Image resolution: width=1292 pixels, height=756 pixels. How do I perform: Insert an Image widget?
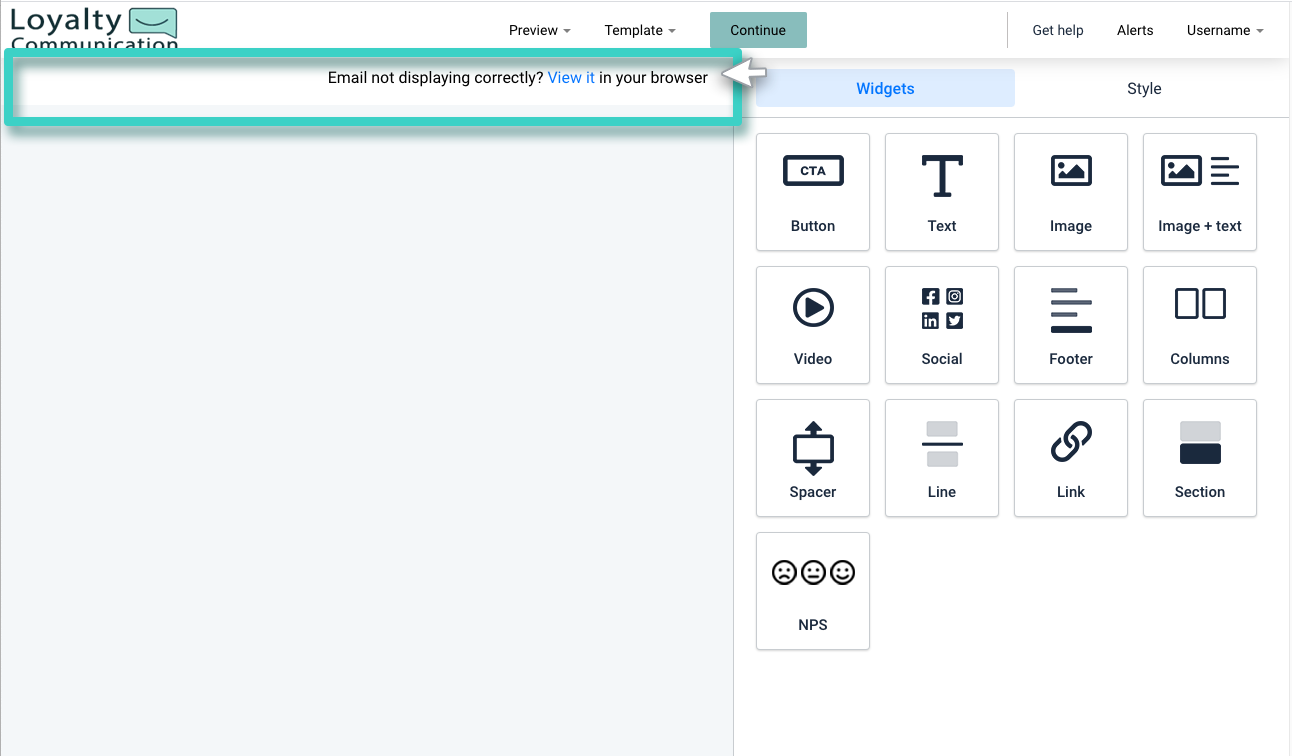pos(1070,192)
